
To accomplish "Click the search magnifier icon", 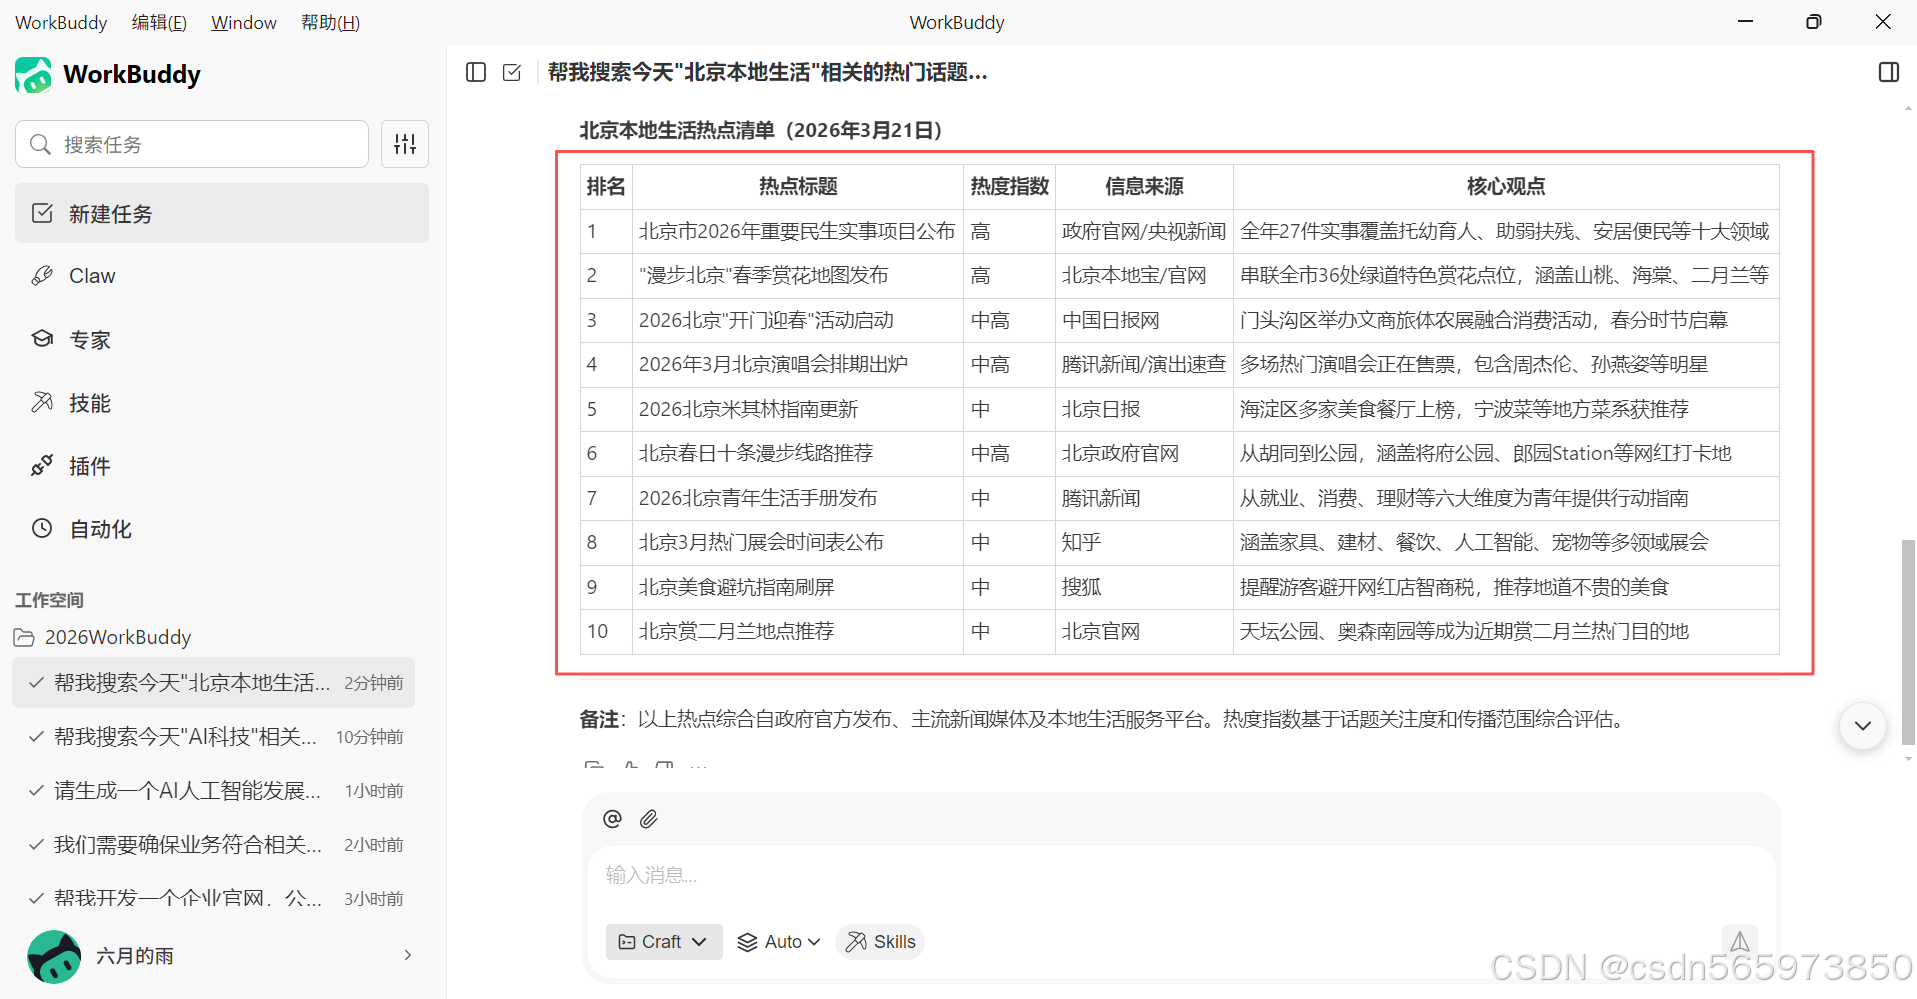I will point(40,144).
